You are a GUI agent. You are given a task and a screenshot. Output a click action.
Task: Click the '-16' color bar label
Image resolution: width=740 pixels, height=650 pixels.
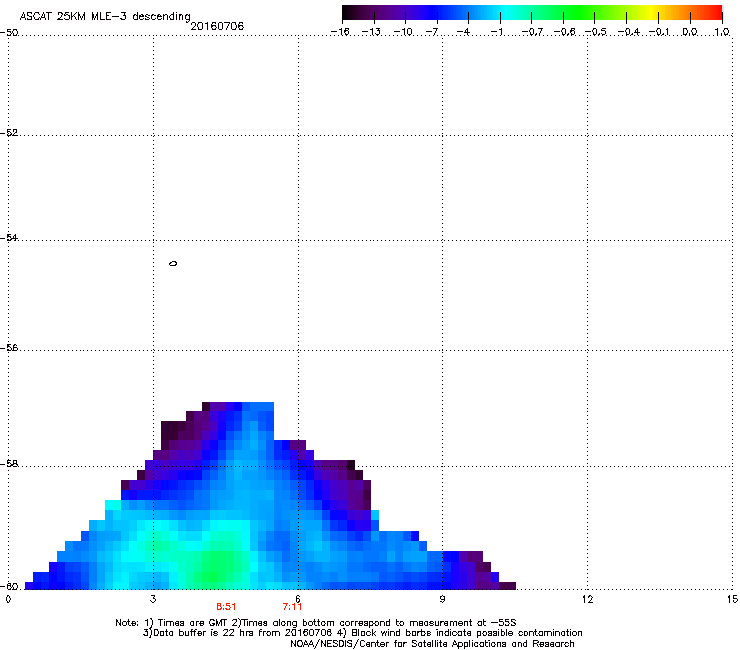pos(340,32)
